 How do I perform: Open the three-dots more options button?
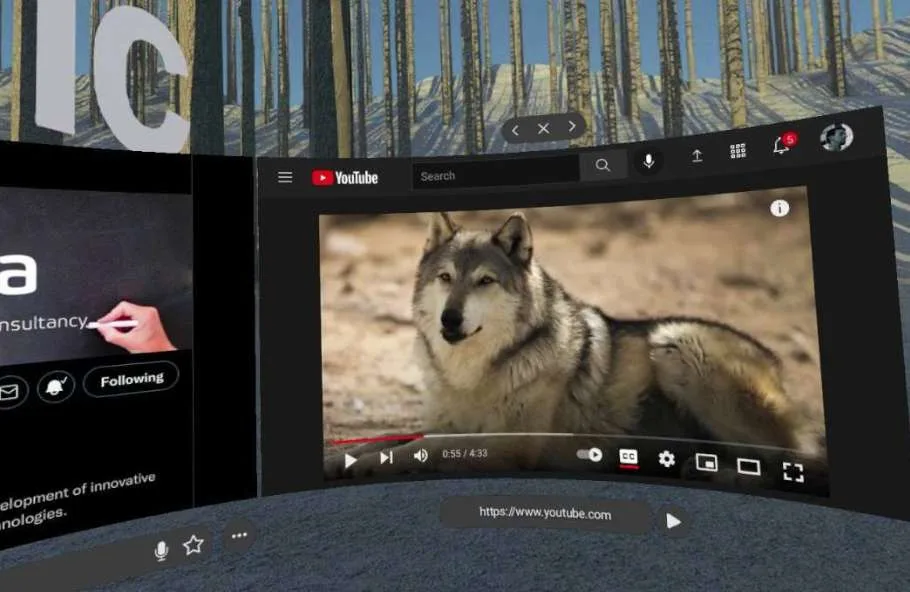(239, 535)
